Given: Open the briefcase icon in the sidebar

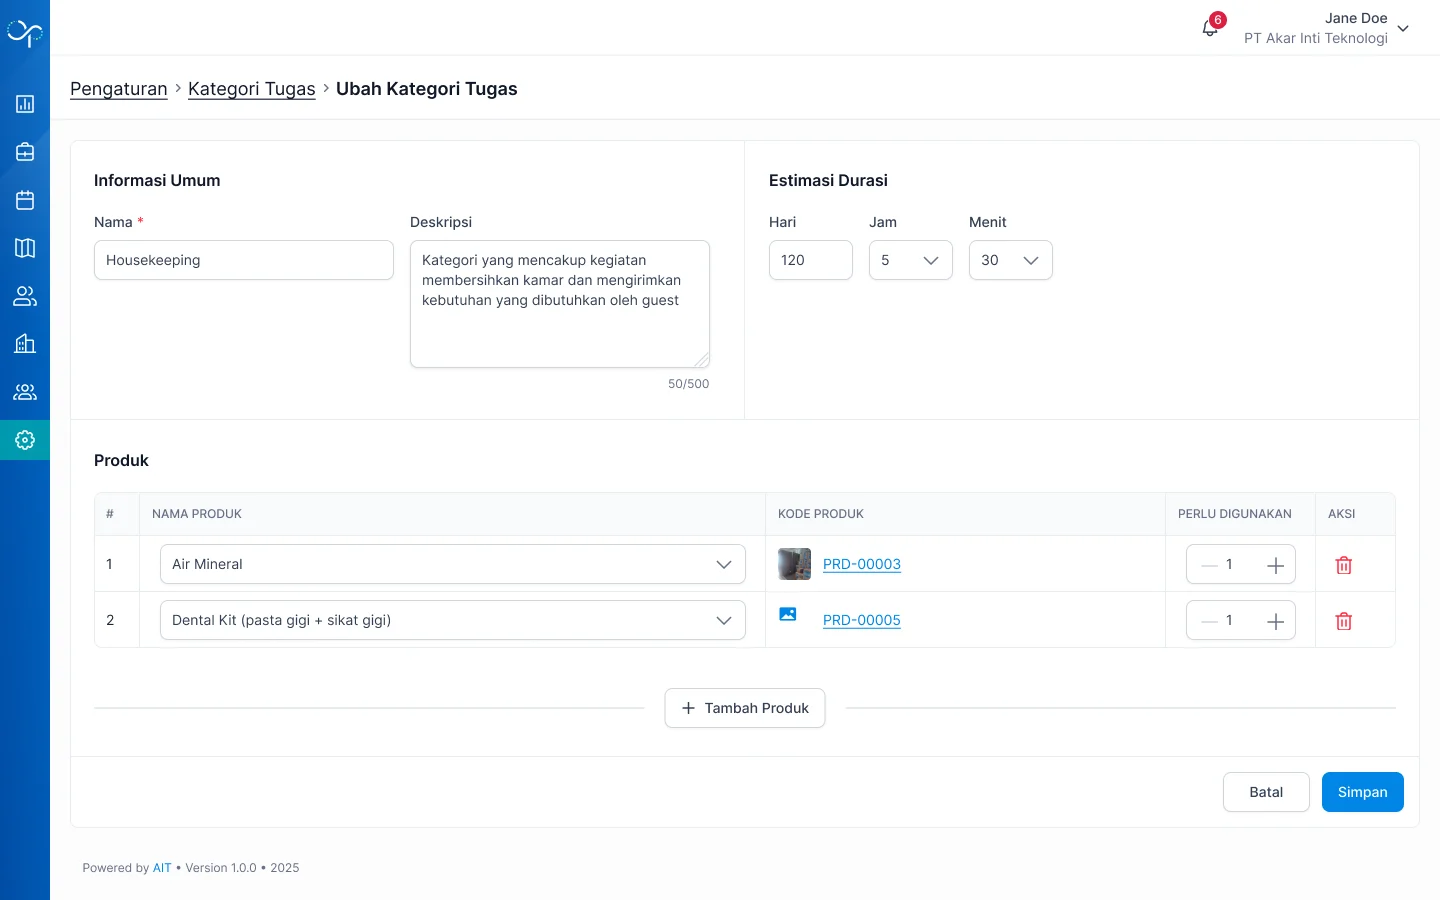Looking at the screenshot, I should (25, 152).
